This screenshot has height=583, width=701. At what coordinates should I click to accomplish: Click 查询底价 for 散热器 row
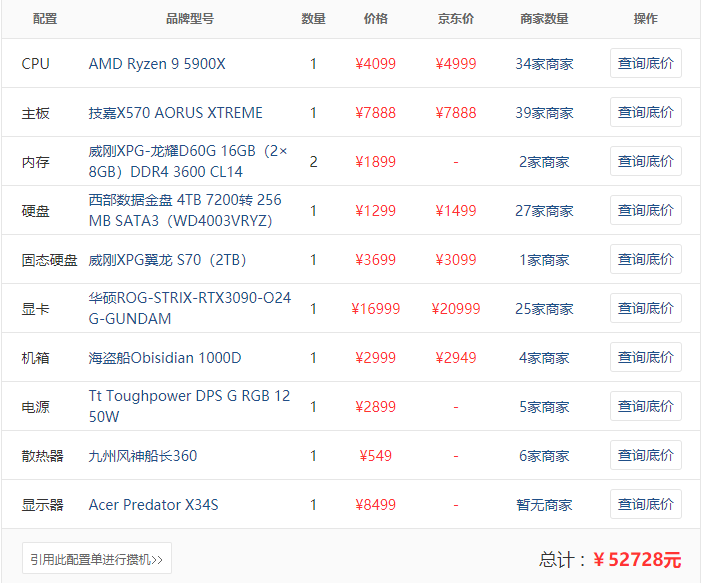click(x=645, y=456)
